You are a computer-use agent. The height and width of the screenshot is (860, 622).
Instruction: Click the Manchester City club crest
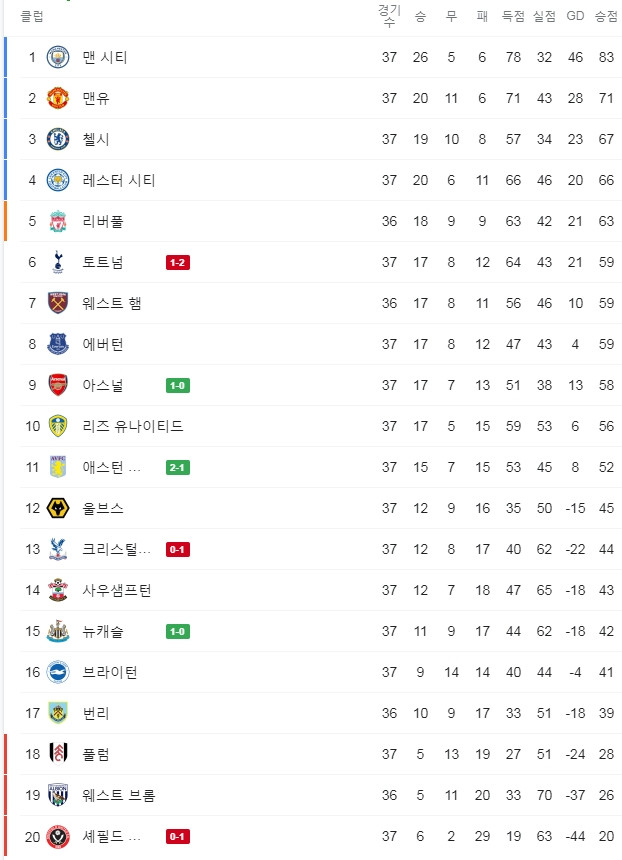[x=58, y=57]
